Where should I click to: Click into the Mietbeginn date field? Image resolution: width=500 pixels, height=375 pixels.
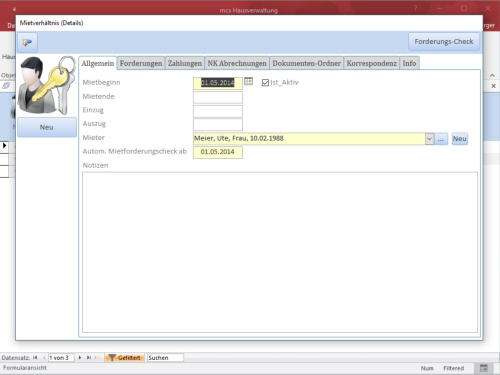click(218, 83)
